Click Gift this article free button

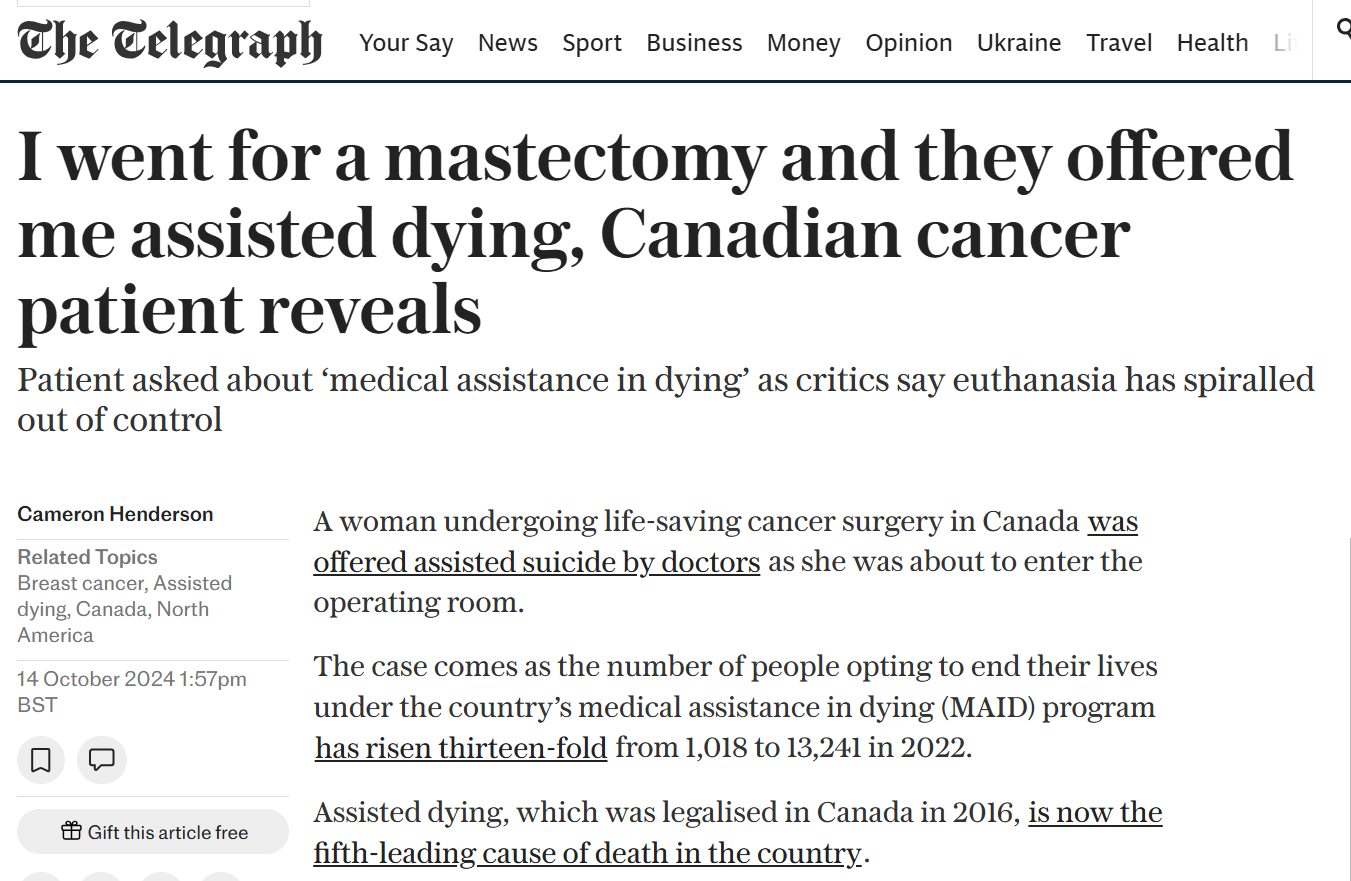(x=153, y=832)
